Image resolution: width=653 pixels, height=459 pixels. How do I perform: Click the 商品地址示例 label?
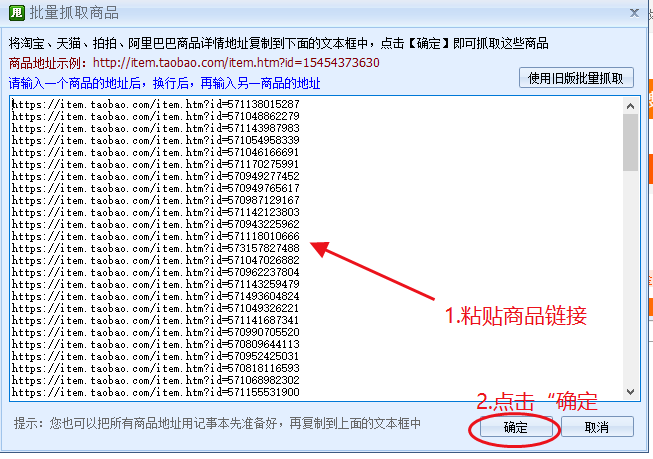(48, 63)
